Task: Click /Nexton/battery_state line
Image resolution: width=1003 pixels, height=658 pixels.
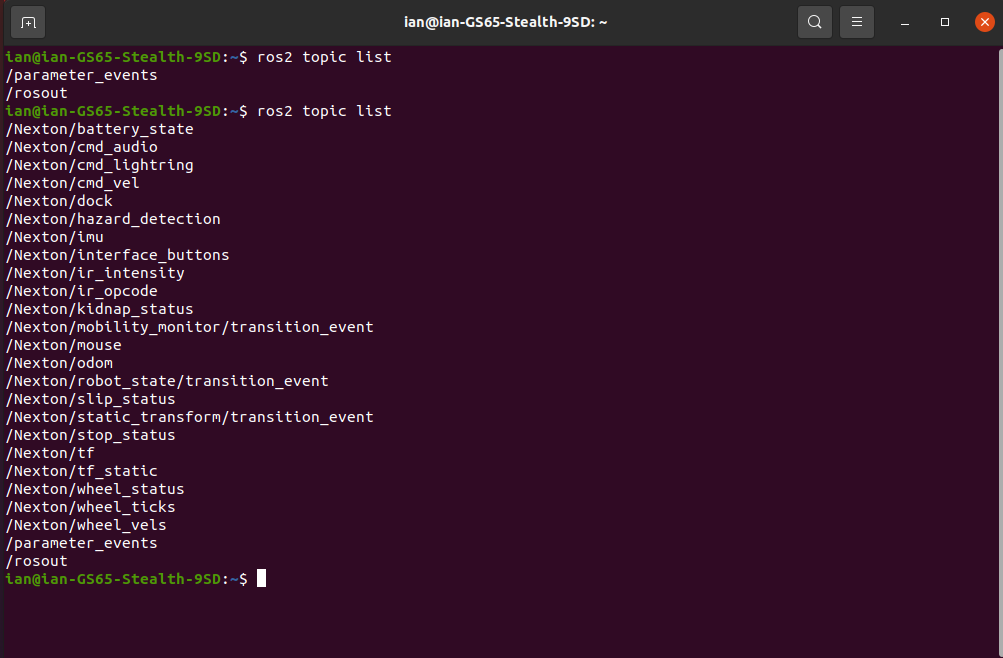Action: click(100, 129)
